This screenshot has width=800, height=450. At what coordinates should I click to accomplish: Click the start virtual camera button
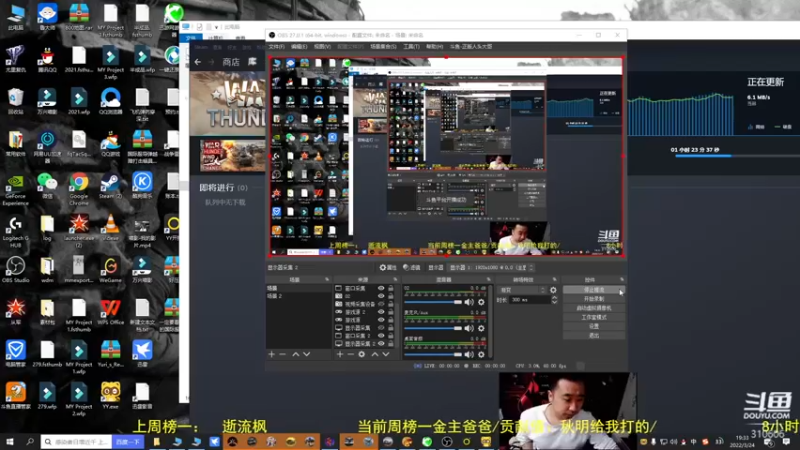point(594,308)
